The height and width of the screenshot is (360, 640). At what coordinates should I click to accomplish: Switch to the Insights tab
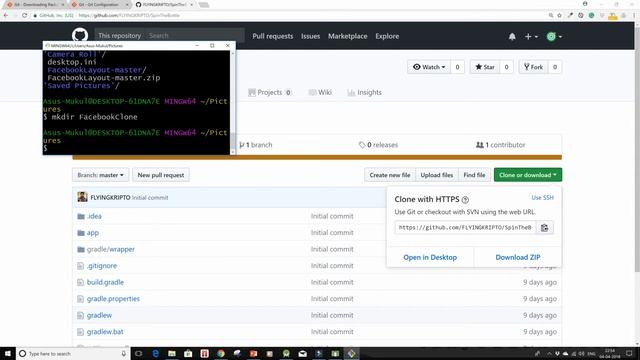[364, 93]
